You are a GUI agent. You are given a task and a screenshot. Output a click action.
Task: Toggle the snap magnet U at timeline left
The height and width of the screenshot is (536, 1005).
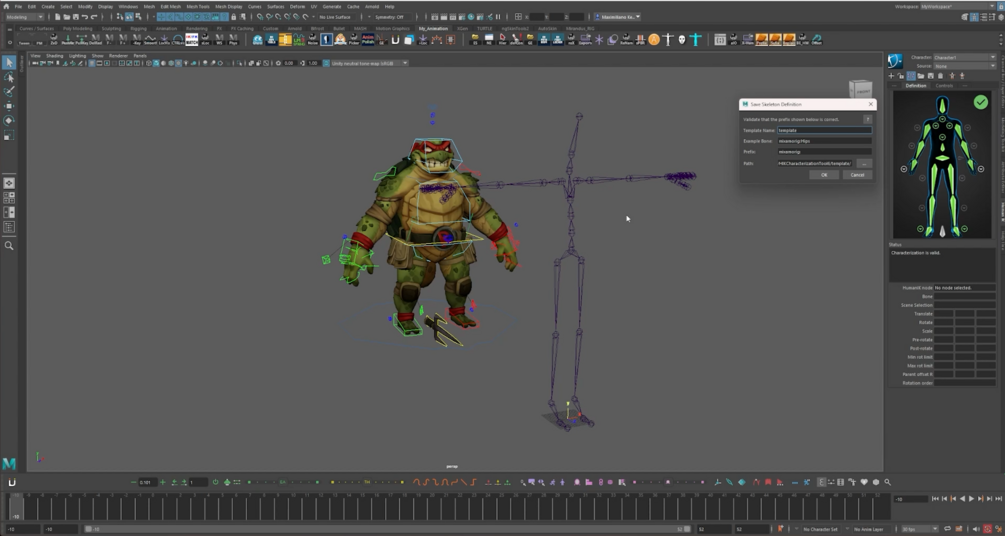[12, 482]
